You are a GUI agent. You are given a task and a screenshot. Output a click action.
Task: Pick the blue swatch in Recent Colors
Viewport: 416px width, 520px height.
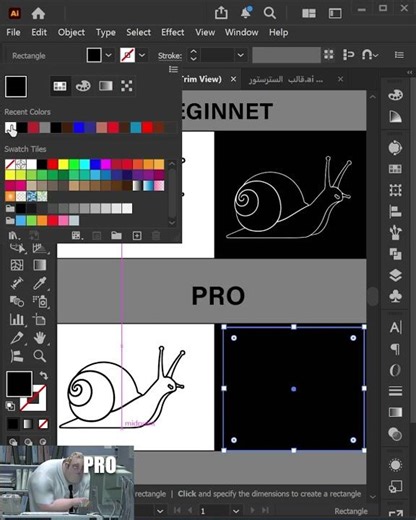tap(78, 127)
